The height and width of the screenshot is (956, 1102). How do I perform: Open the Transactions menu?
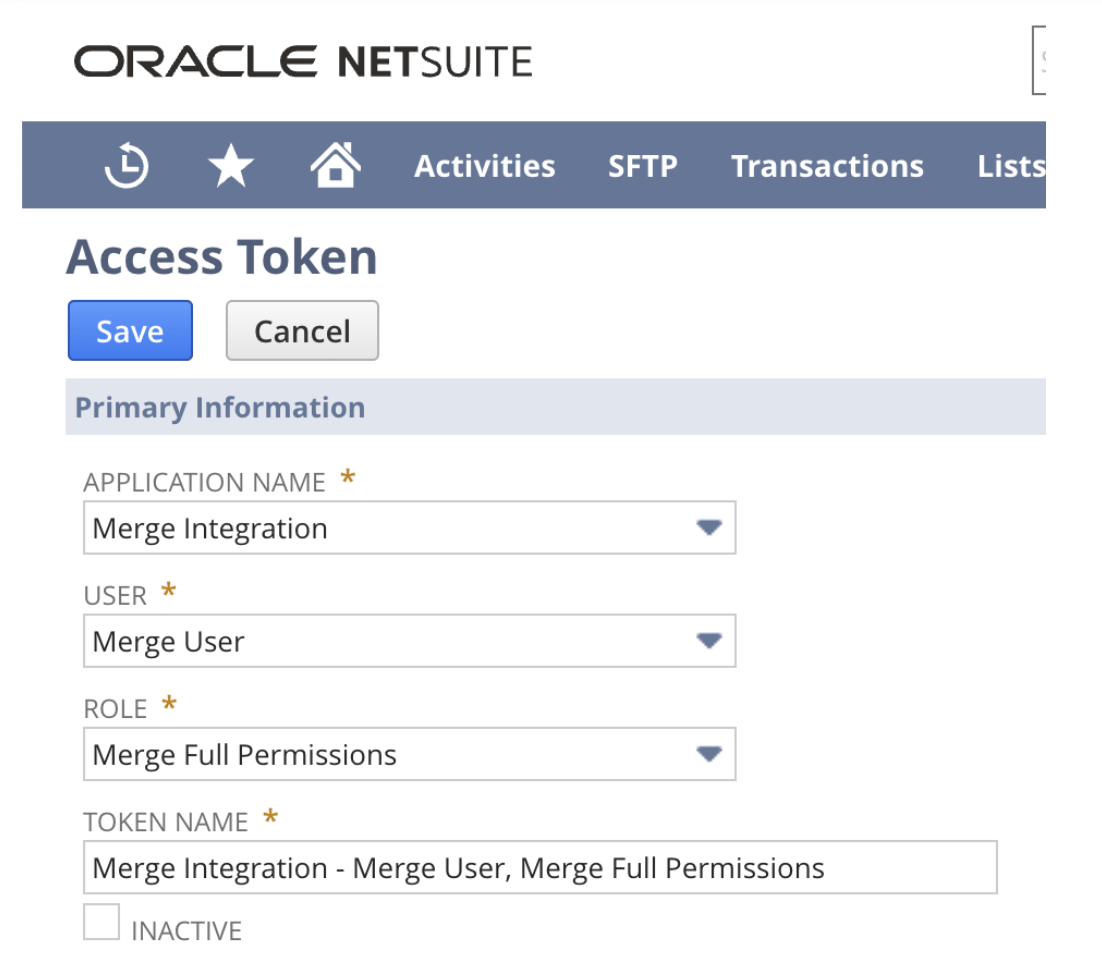pos(827,167)
